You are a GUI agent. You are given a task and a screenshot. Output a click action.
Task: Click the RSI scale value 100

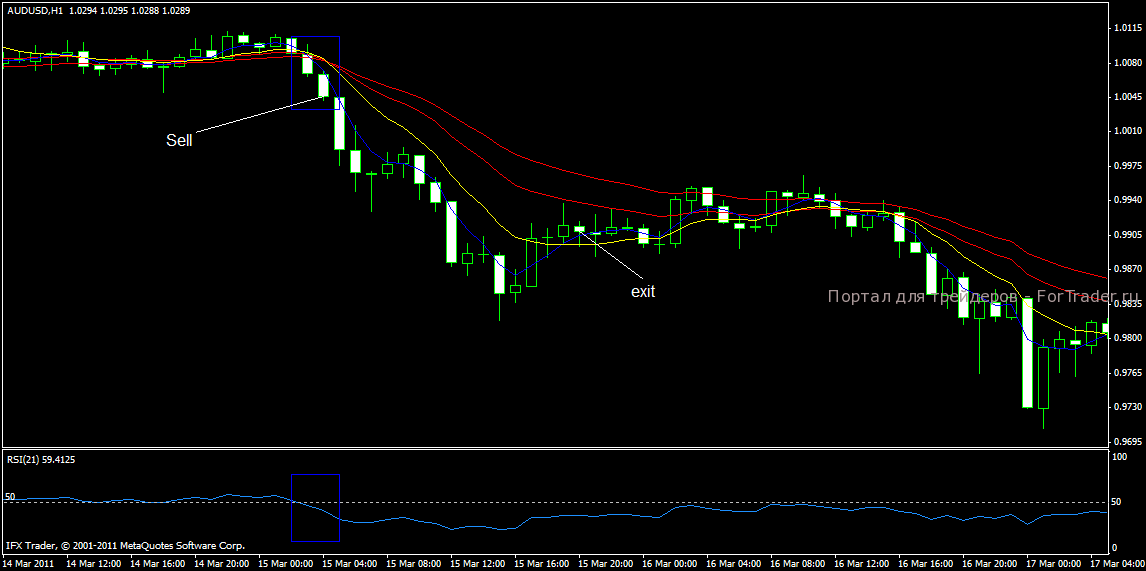tap(1119, 456)
